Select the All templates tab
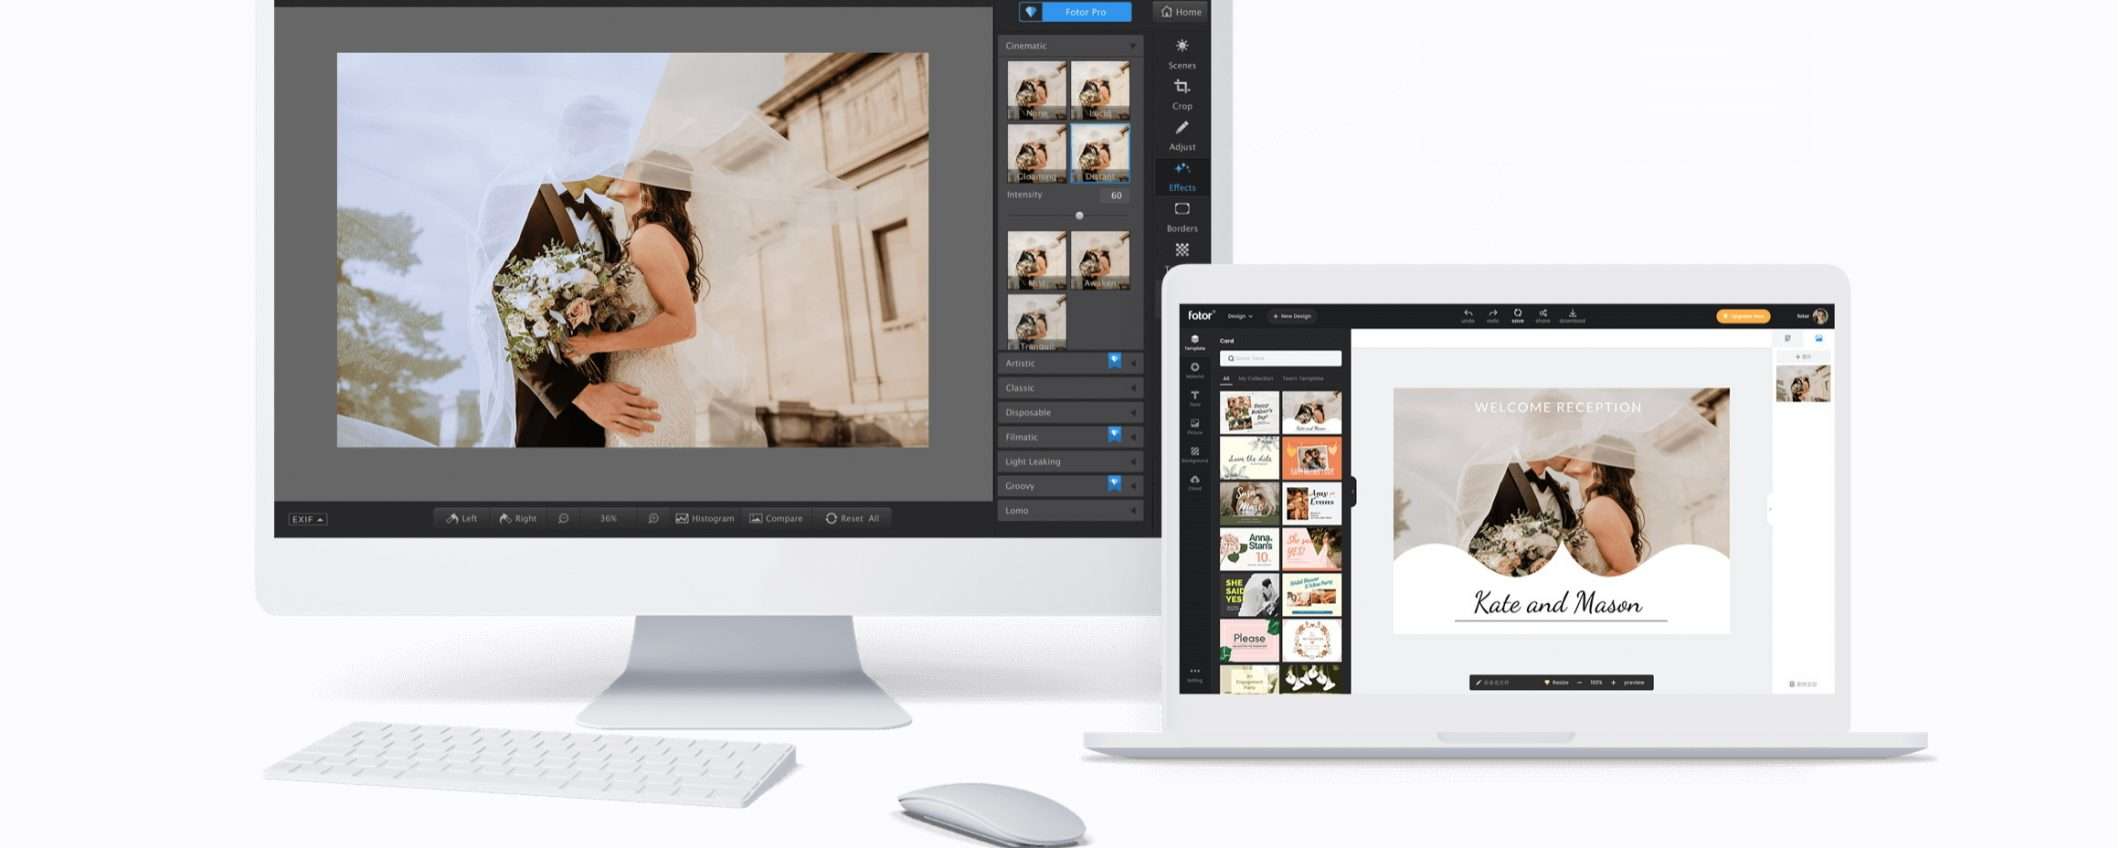Screen dimensions: 2120x848 [x=1226, y=379]
